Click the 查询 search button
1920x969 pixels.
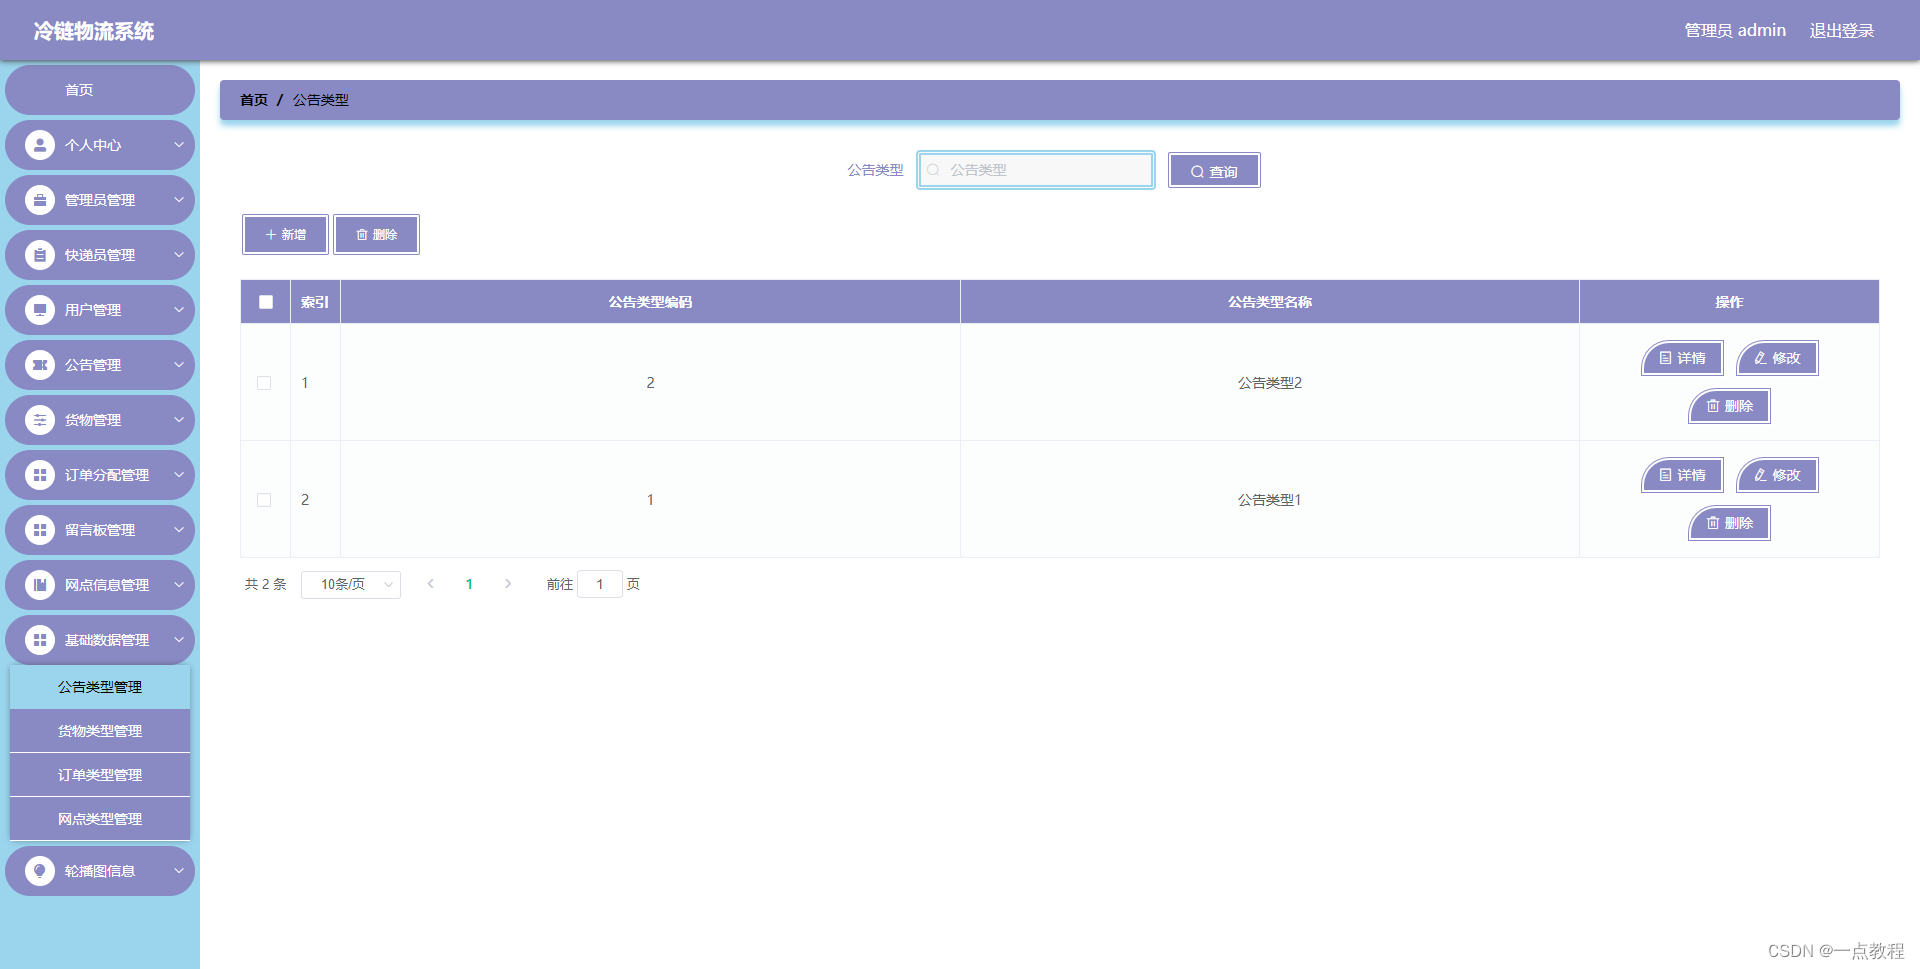pos(1214,171)
